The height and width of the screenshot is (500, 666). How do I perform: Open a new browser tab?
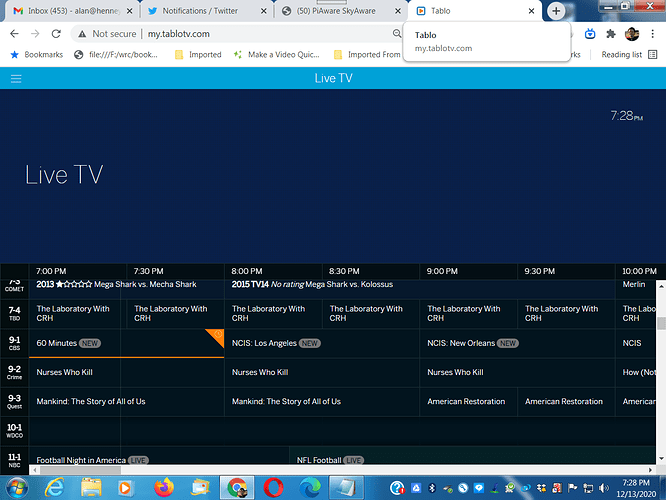coord(556,11)
